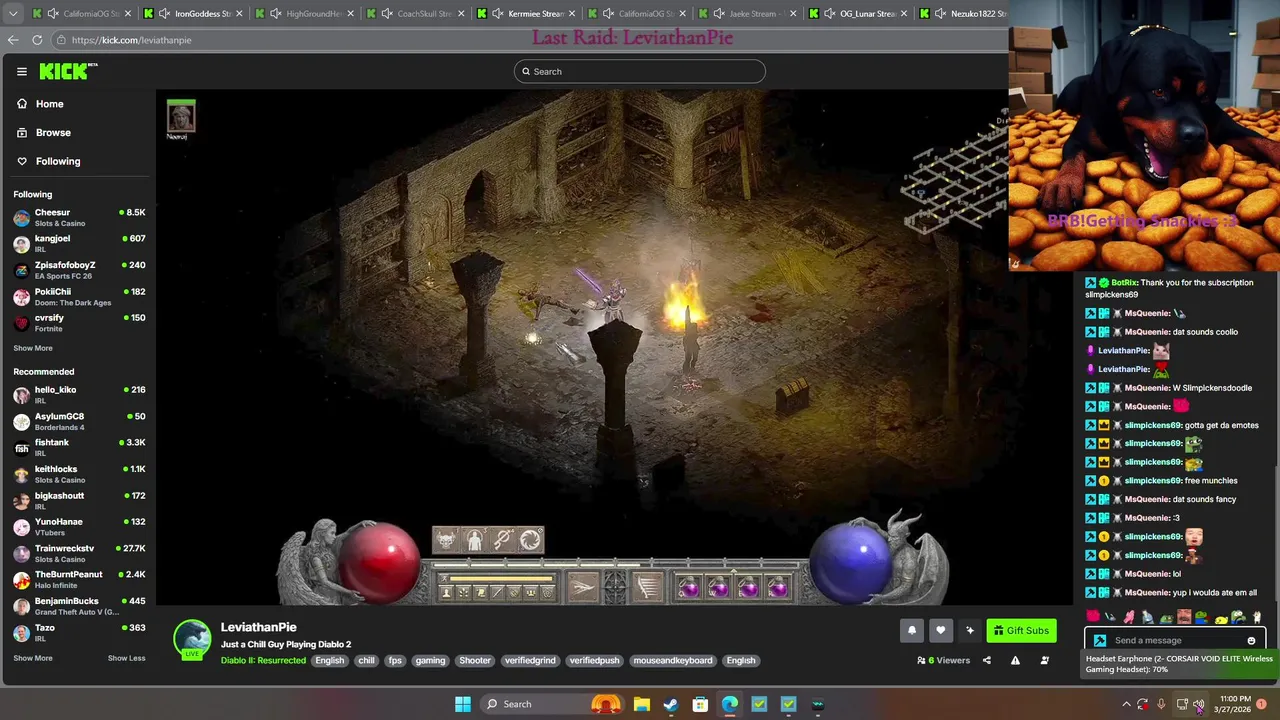The height and width of the screenshot is (720, 1280).
Task: Expand Recommended list with Show More
Action: pyautogui.click(x=33, y=658)
